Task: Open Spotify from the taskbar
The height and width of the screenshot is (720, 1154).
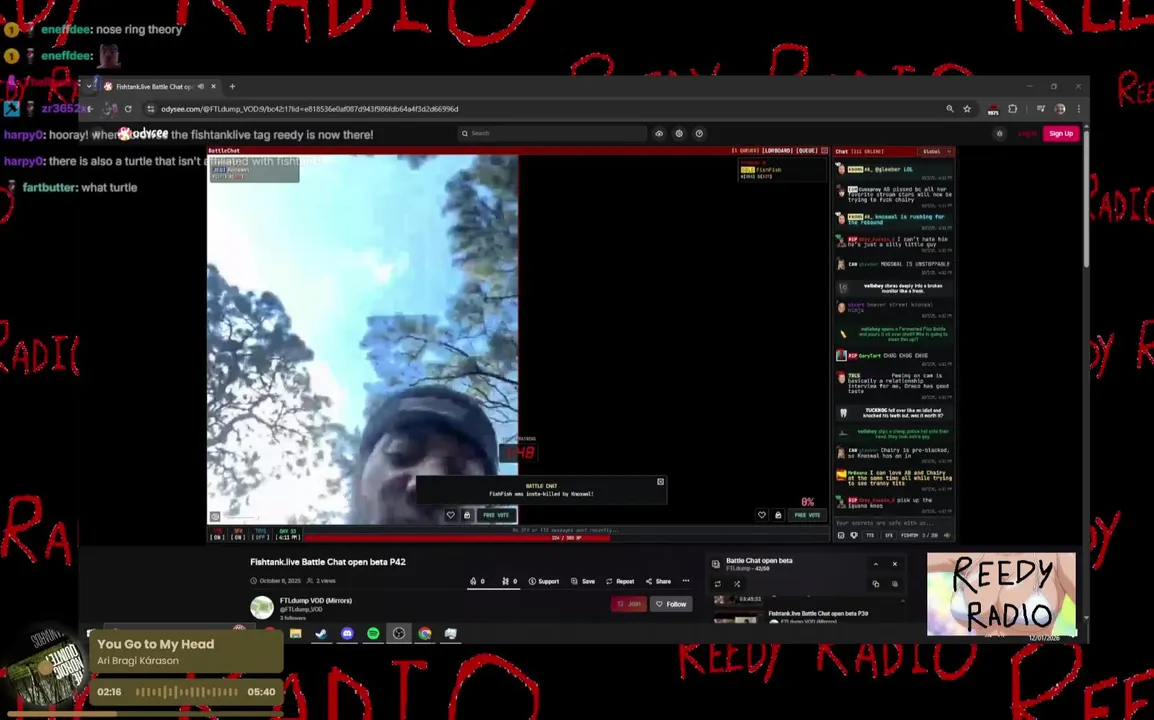Action: pyautogui.click(x=373, y=633)
